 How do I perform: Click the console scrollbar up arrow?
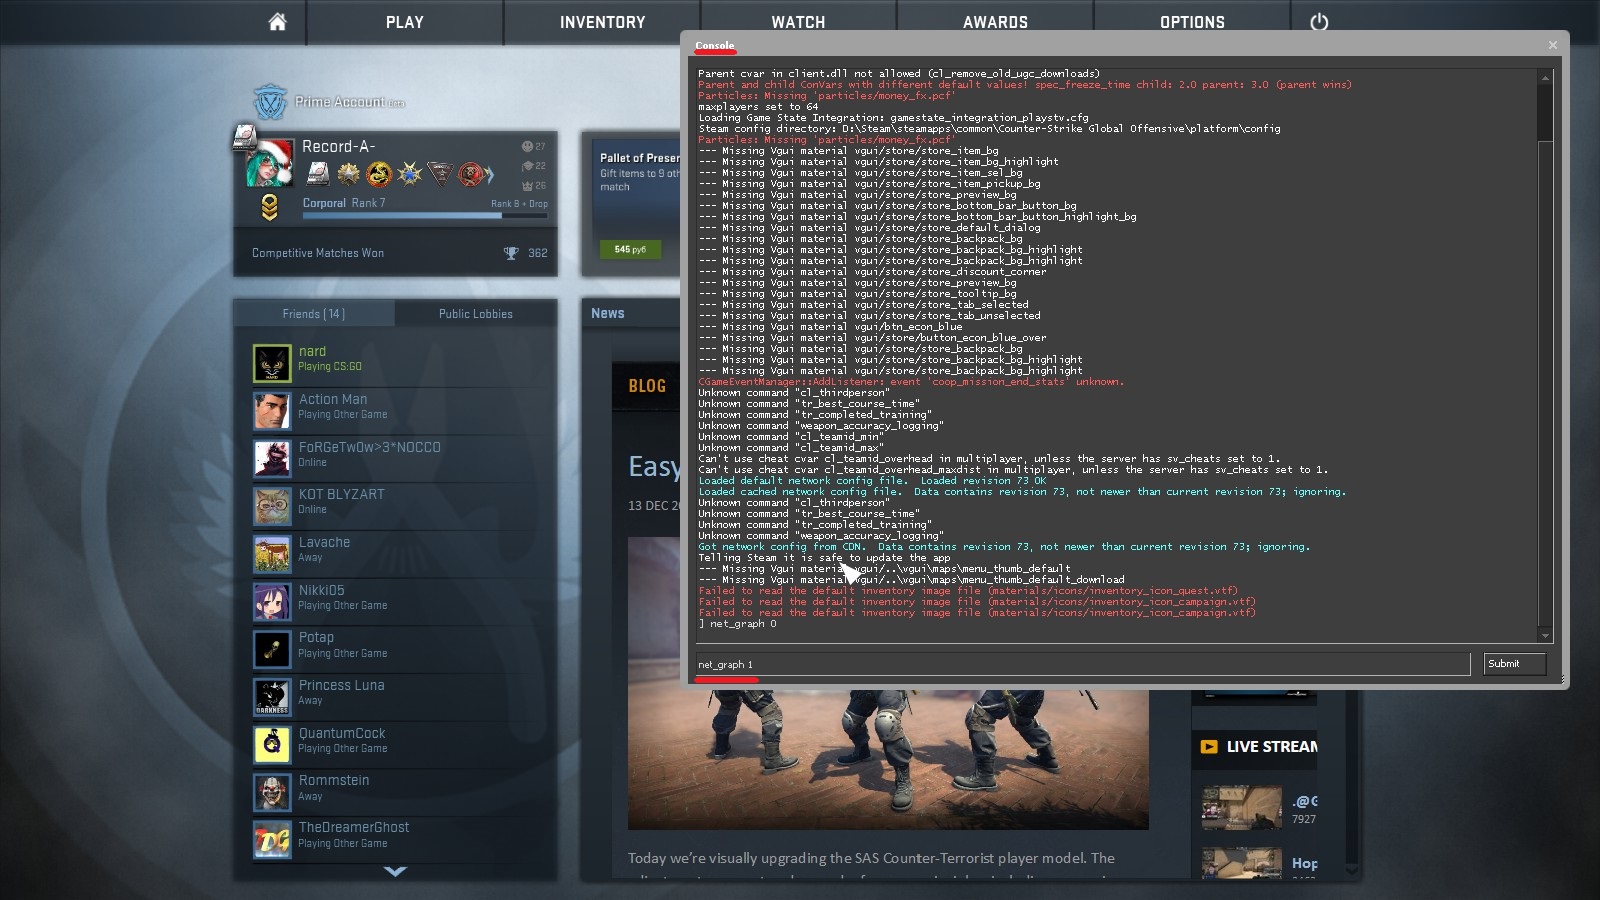[x=1545, y=77]
